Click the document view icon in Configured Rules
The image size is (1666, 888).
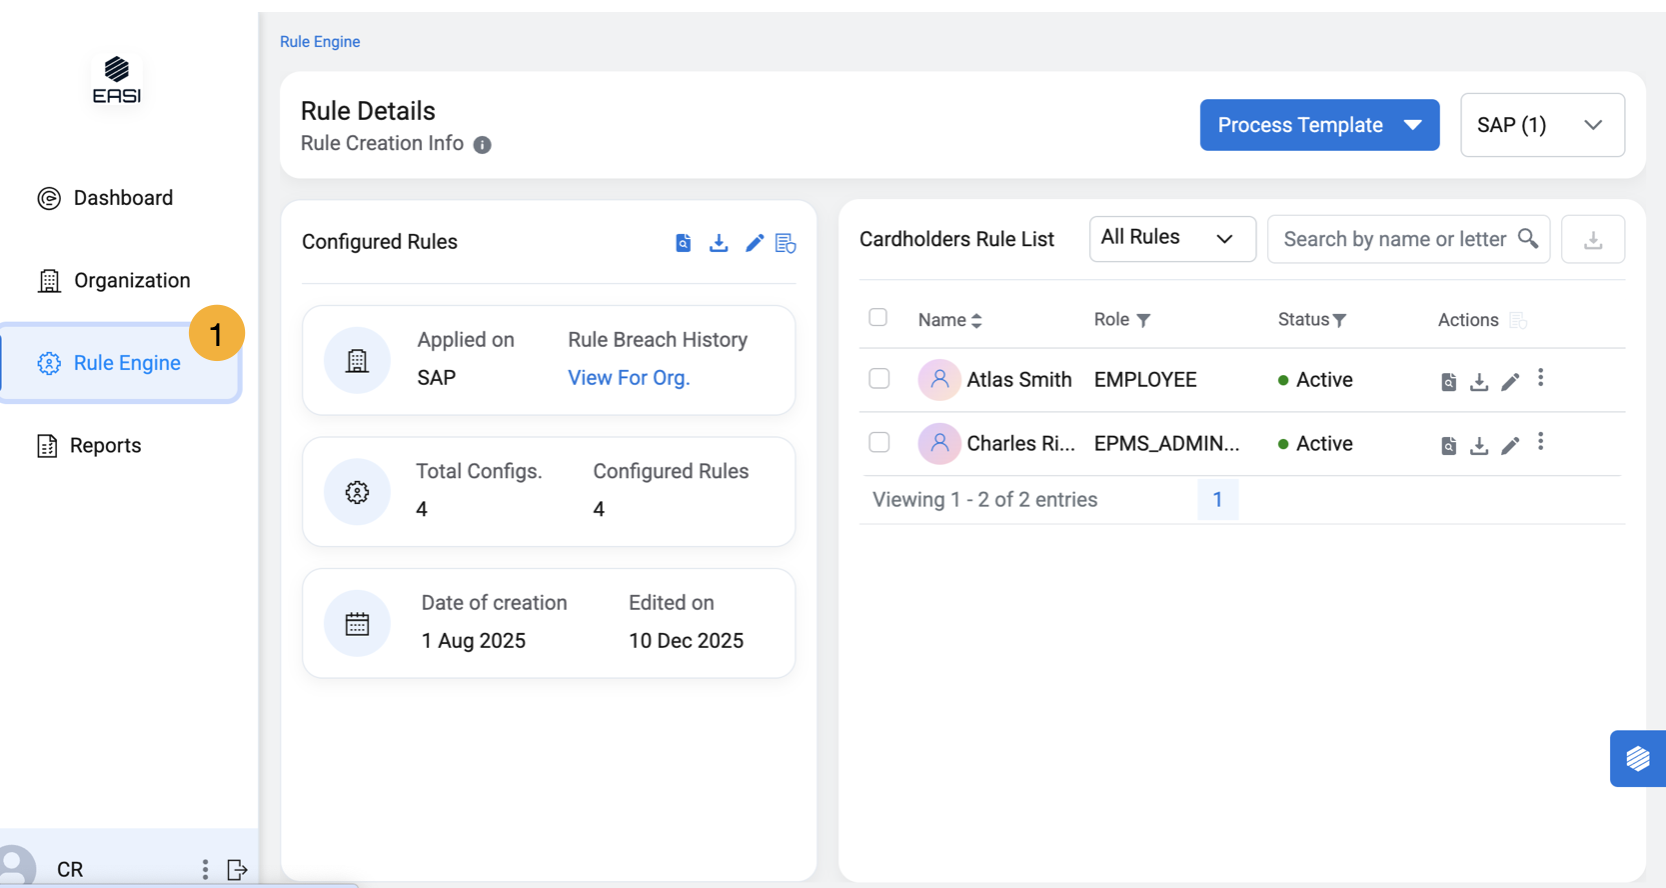point(683,243)
